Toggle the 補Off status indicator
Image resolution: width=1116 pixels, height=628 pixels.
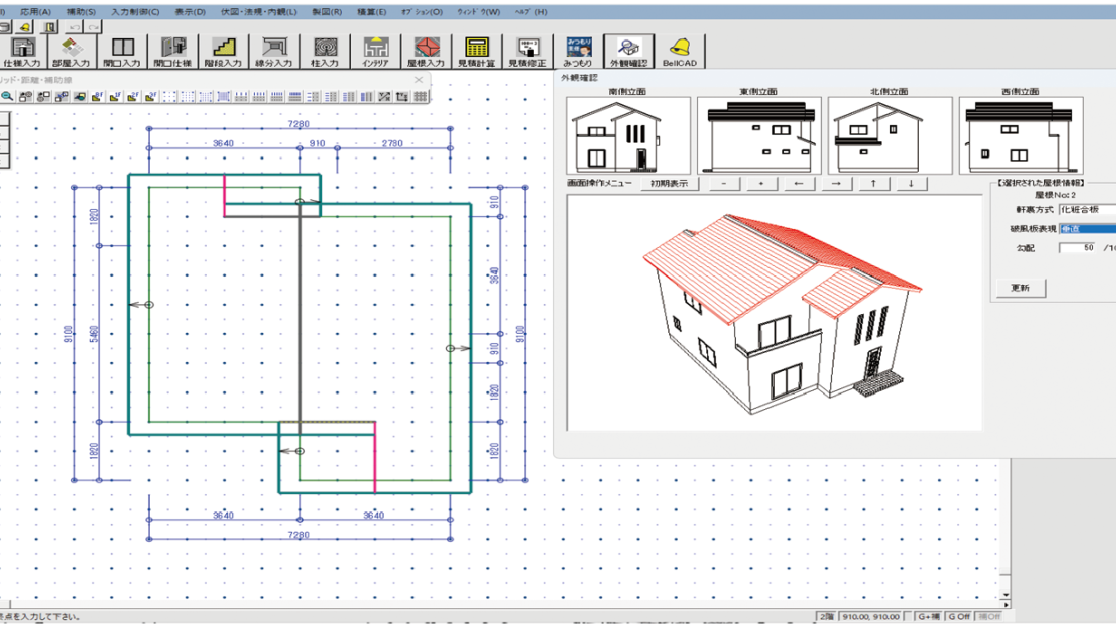[x=988, y=617]
